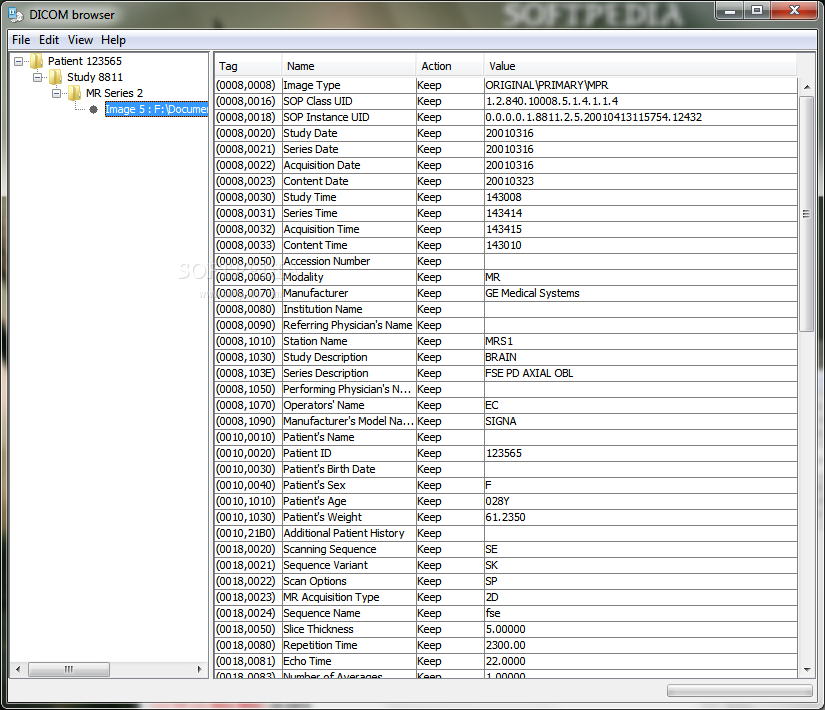
Task: Click the Keep action for Patient ID
Action: click(x=450, y=453)
